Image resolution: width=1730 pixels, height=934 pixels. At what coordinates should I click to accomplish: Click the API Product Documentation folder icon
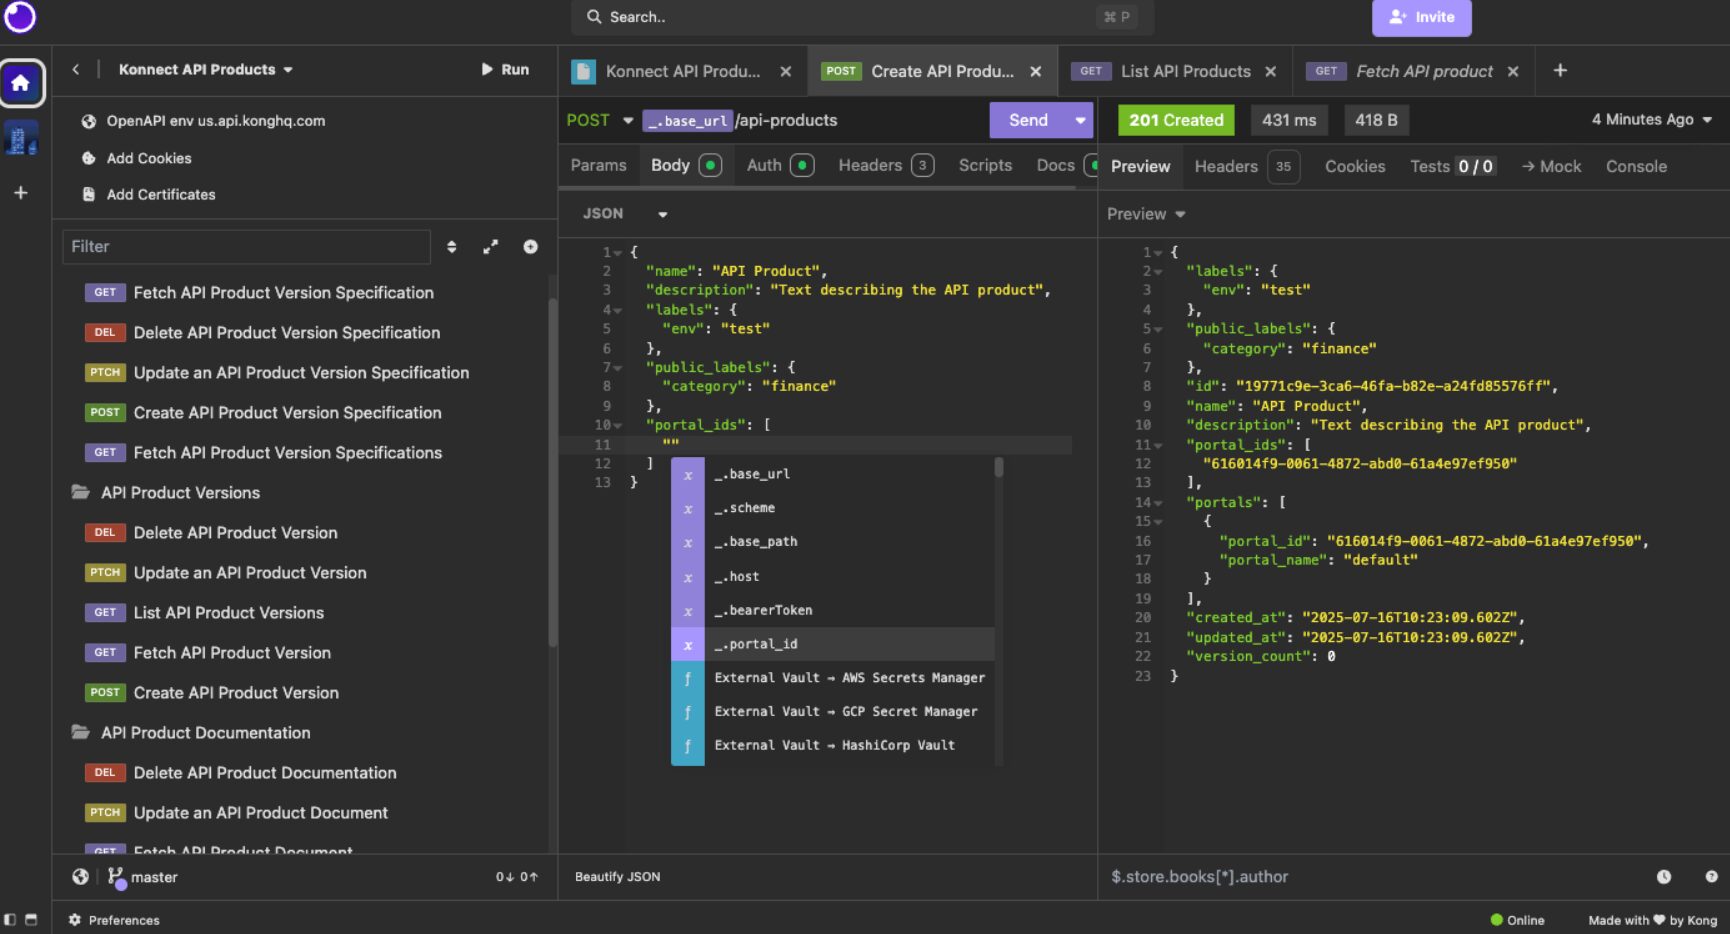click(80, 732)
